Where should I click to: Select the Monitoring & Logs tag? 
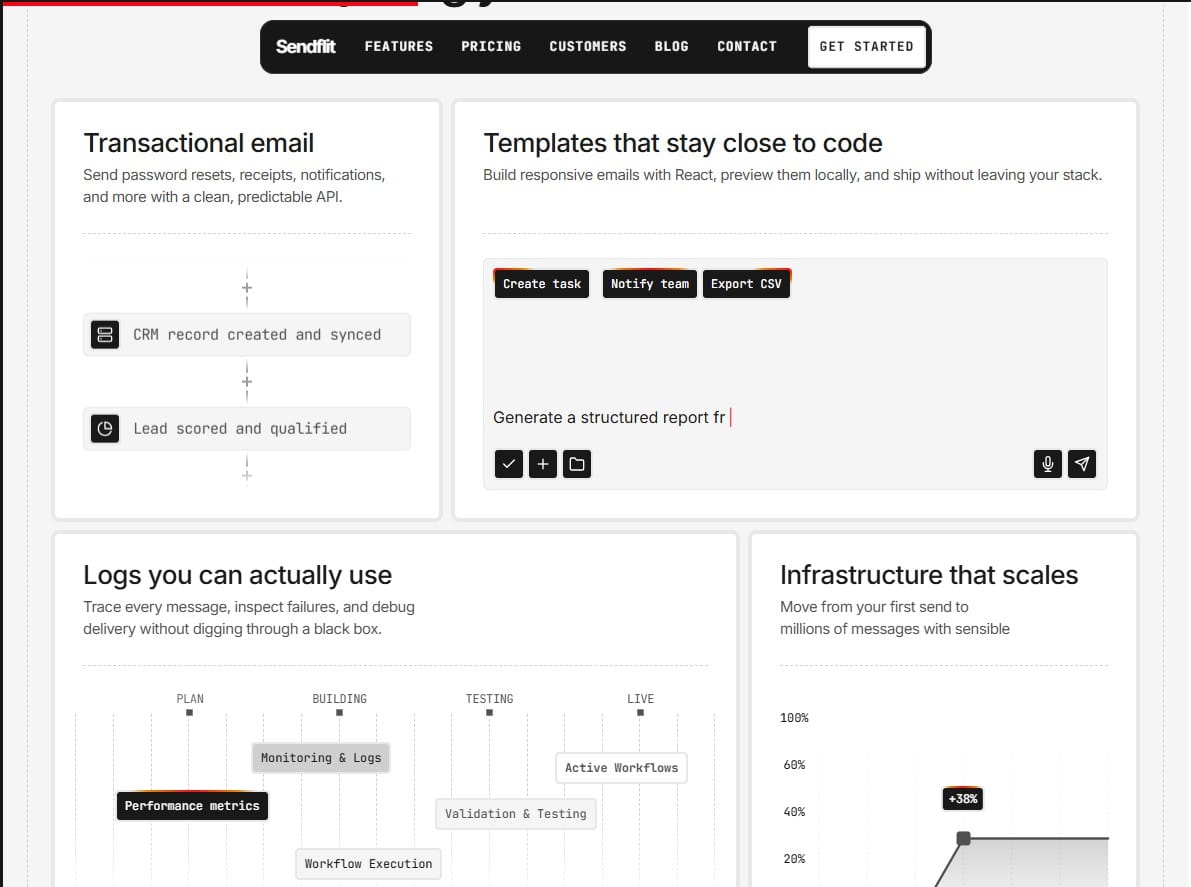pyautogui.click(x=321, y=758)
